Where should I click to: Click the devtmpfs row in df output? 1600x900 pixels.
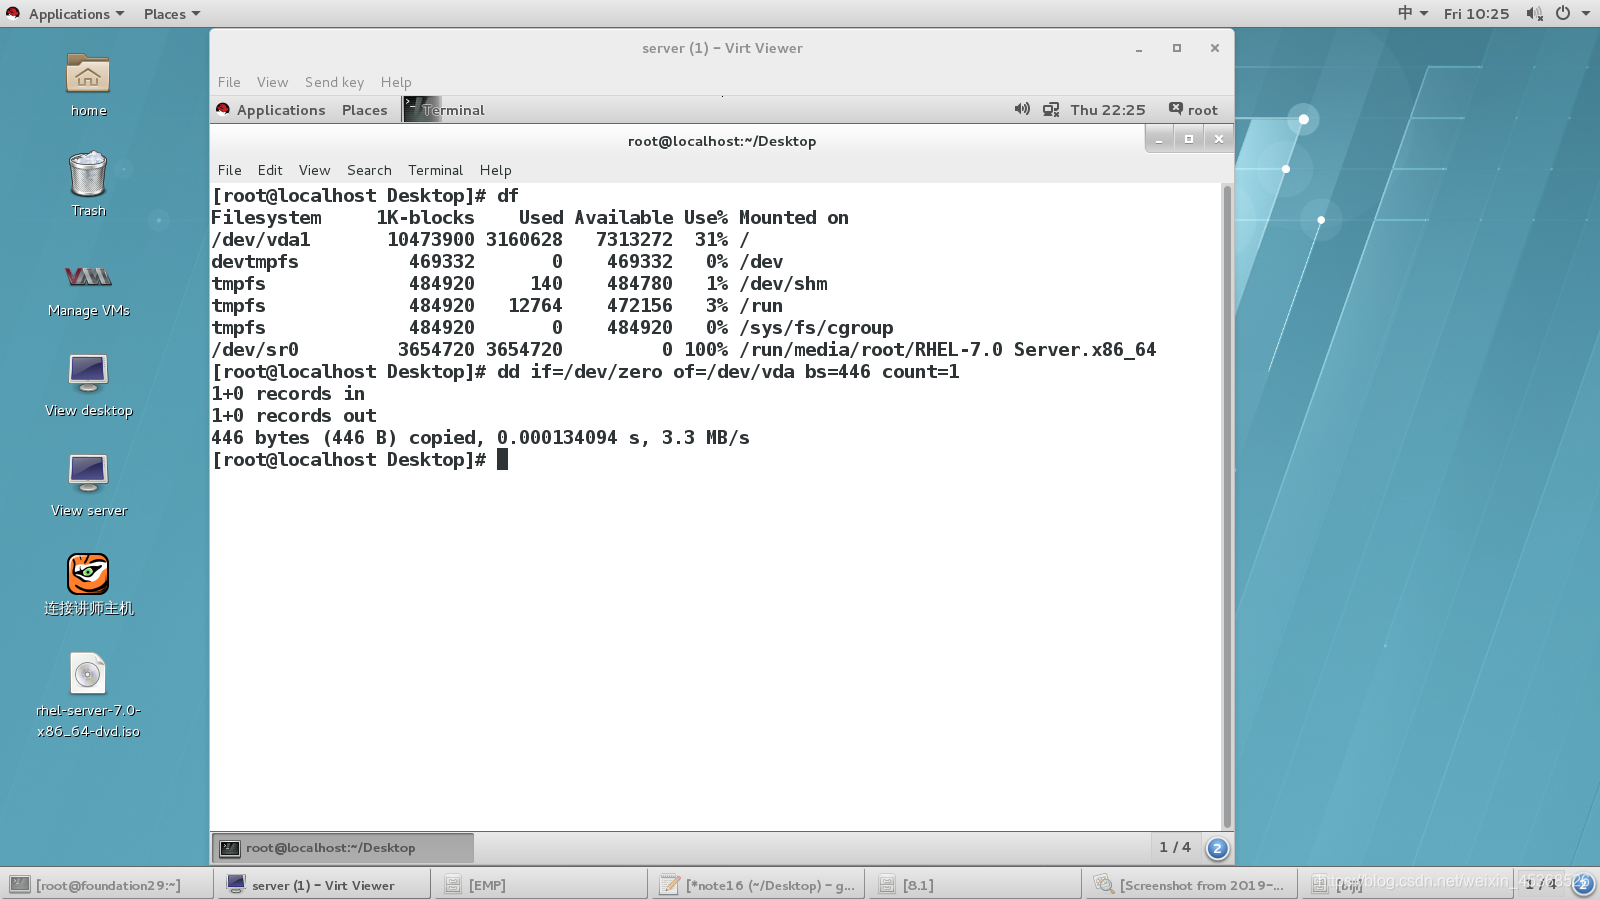tap(497, 262)
